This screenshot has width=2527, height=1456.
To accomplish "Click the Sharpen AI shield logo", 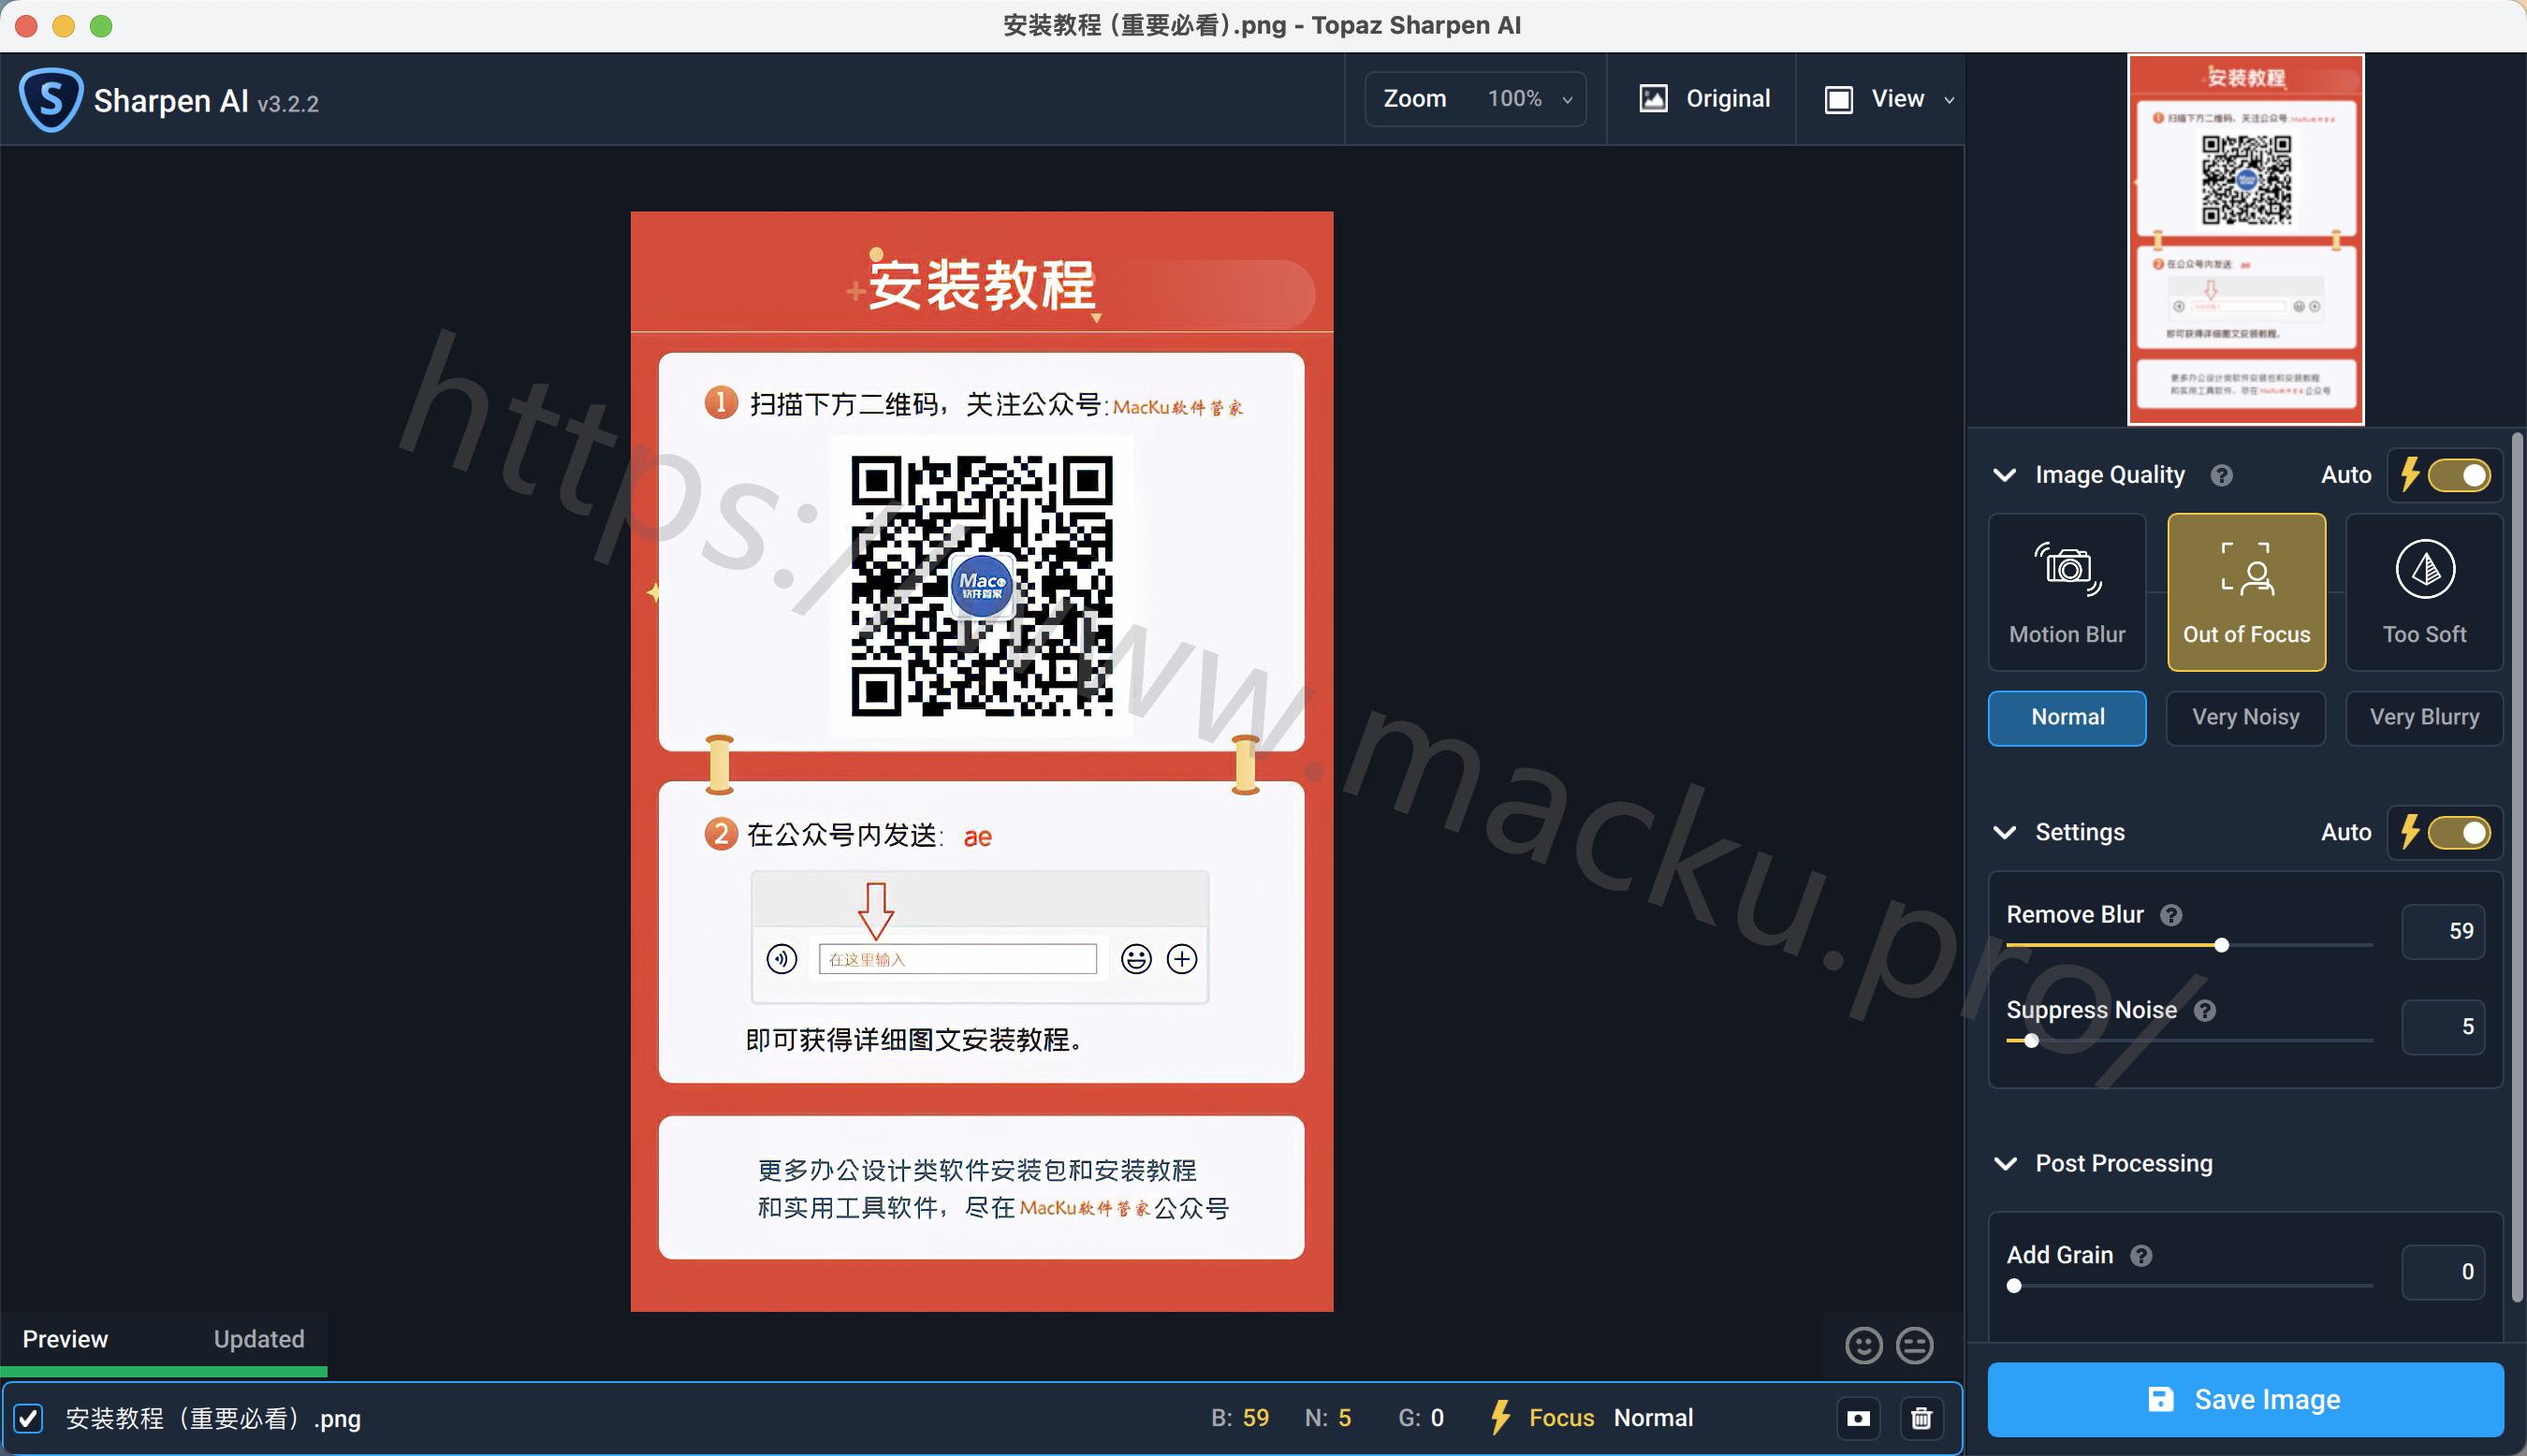I will tap(50, 100).
